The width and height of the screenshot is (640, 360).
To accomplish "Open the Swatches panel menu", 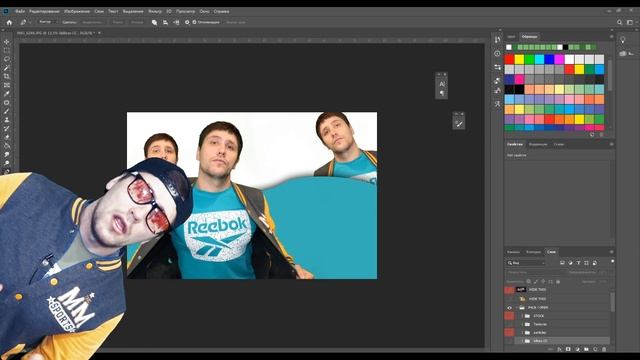I will [x=611, y=37].
